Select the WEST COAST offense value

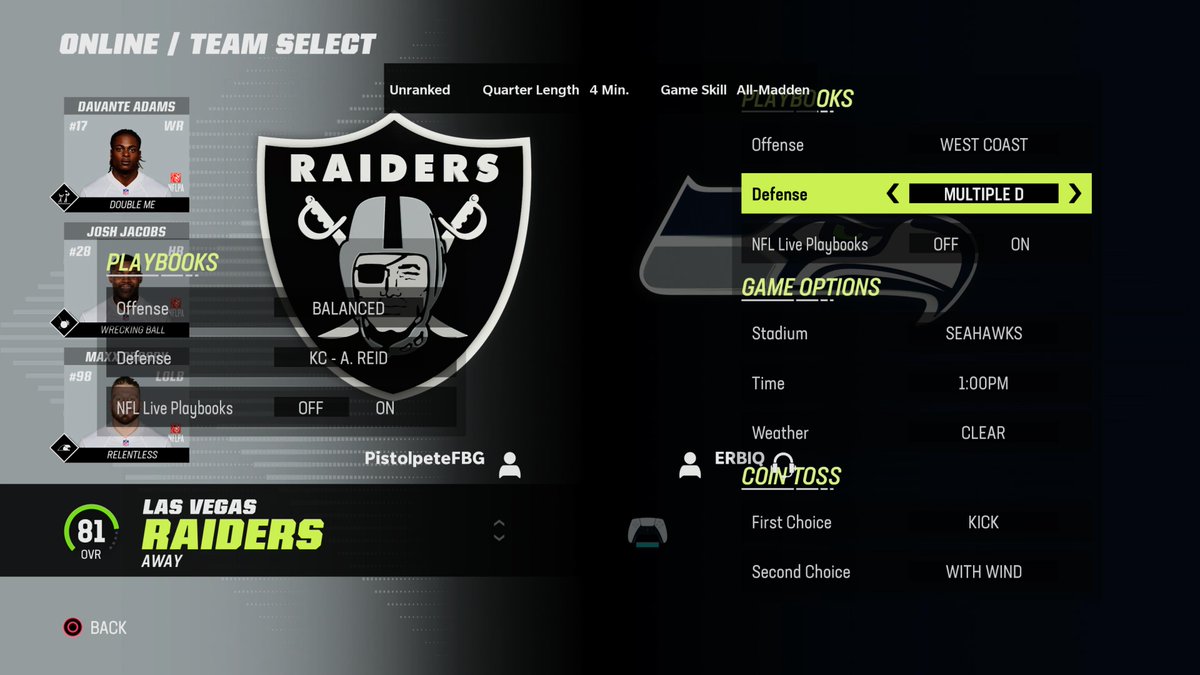[x=984, y=145]
